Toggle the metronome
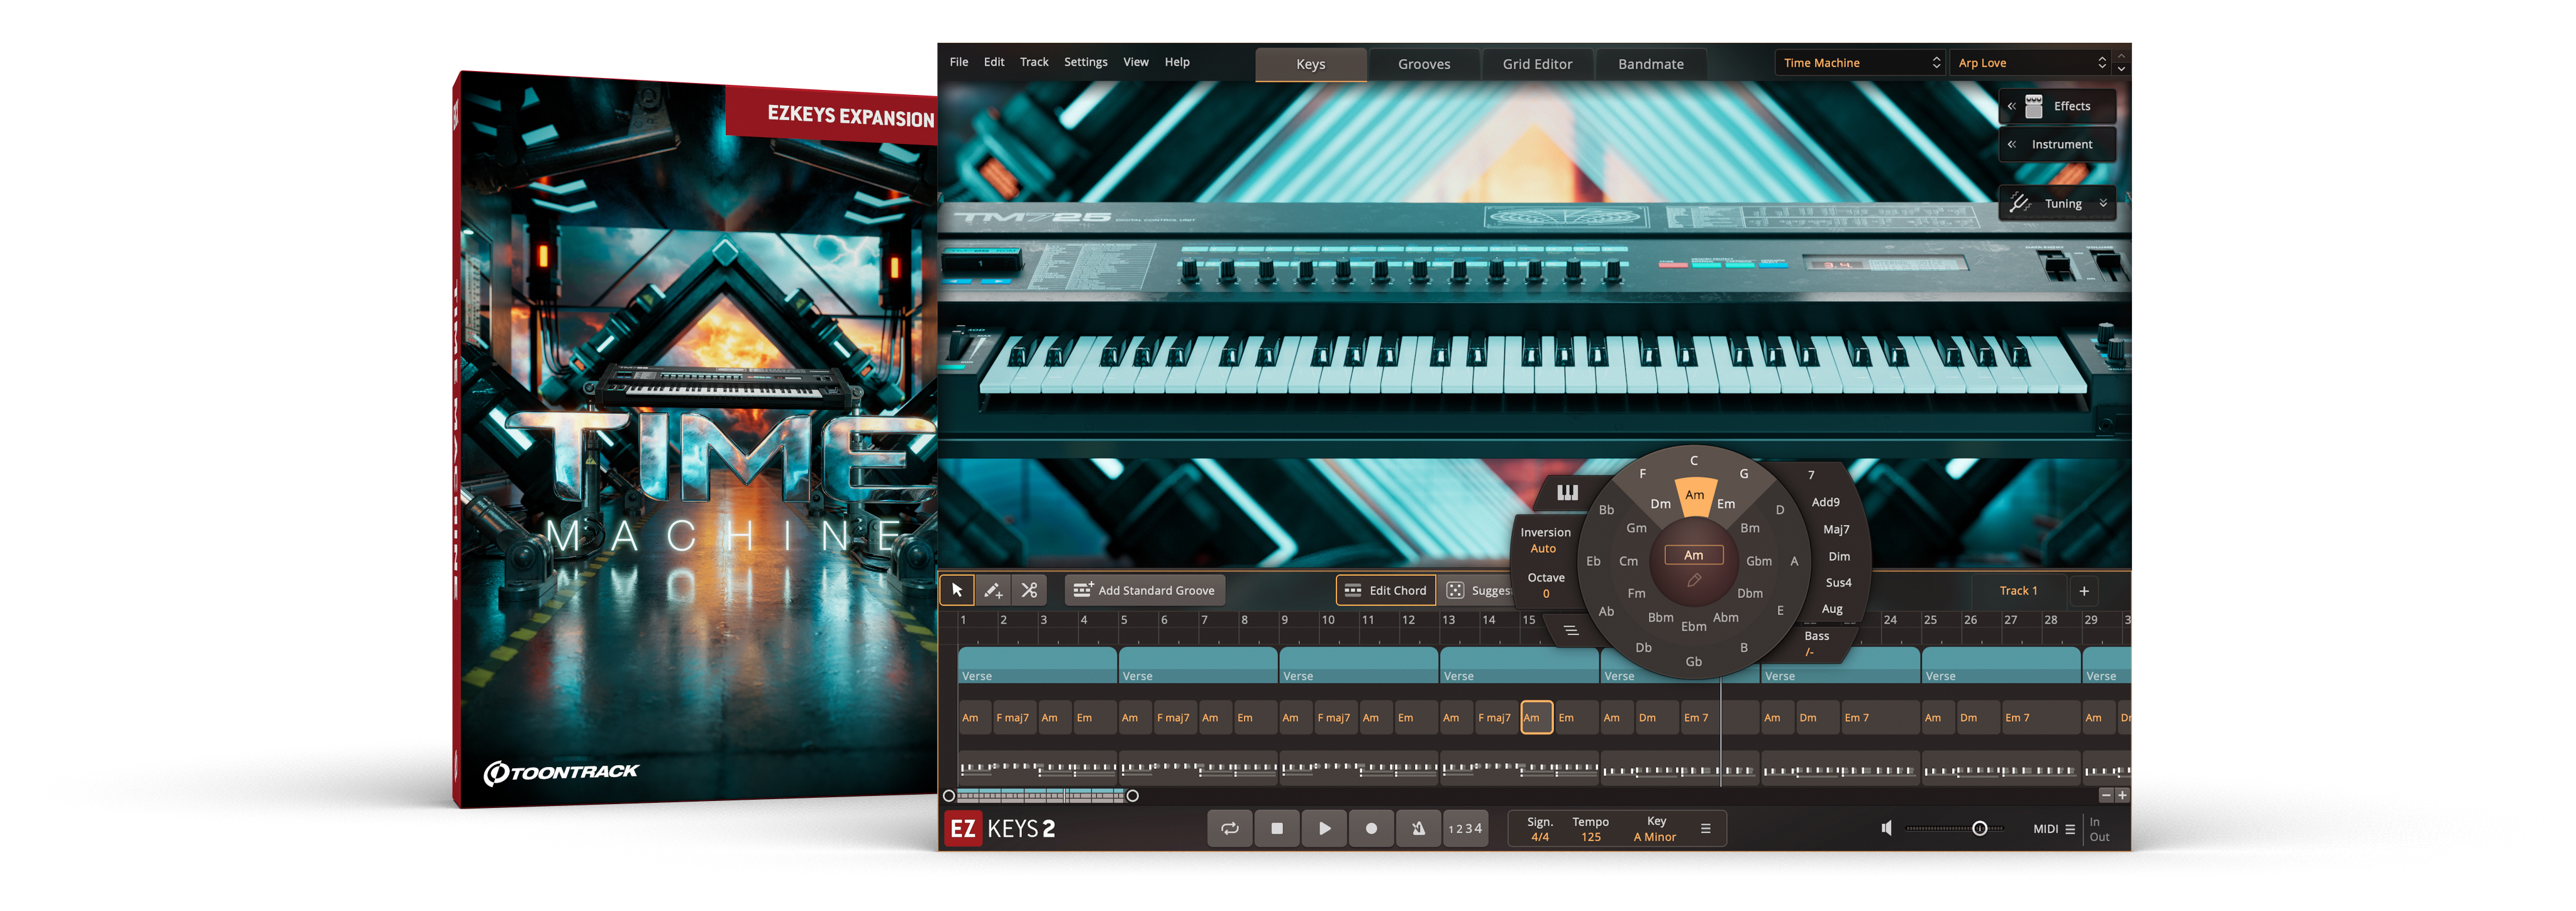The width and height of the screenshot is (2576, 911). coord(1418,828)
